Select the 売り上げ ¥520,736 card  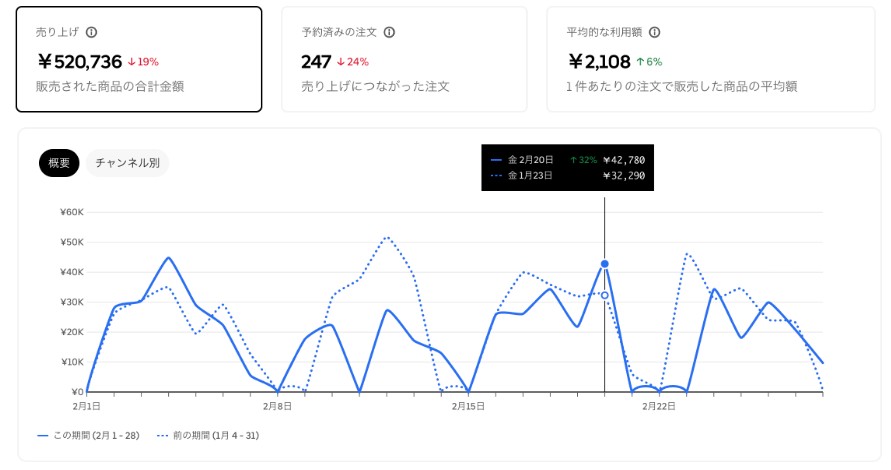point(139,59)
